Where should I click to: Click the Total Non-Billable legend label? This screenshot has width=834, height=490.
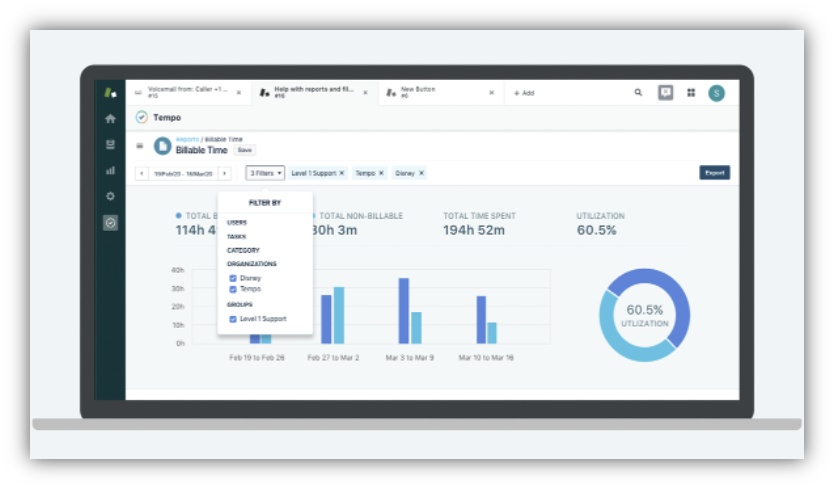(361, 216)
